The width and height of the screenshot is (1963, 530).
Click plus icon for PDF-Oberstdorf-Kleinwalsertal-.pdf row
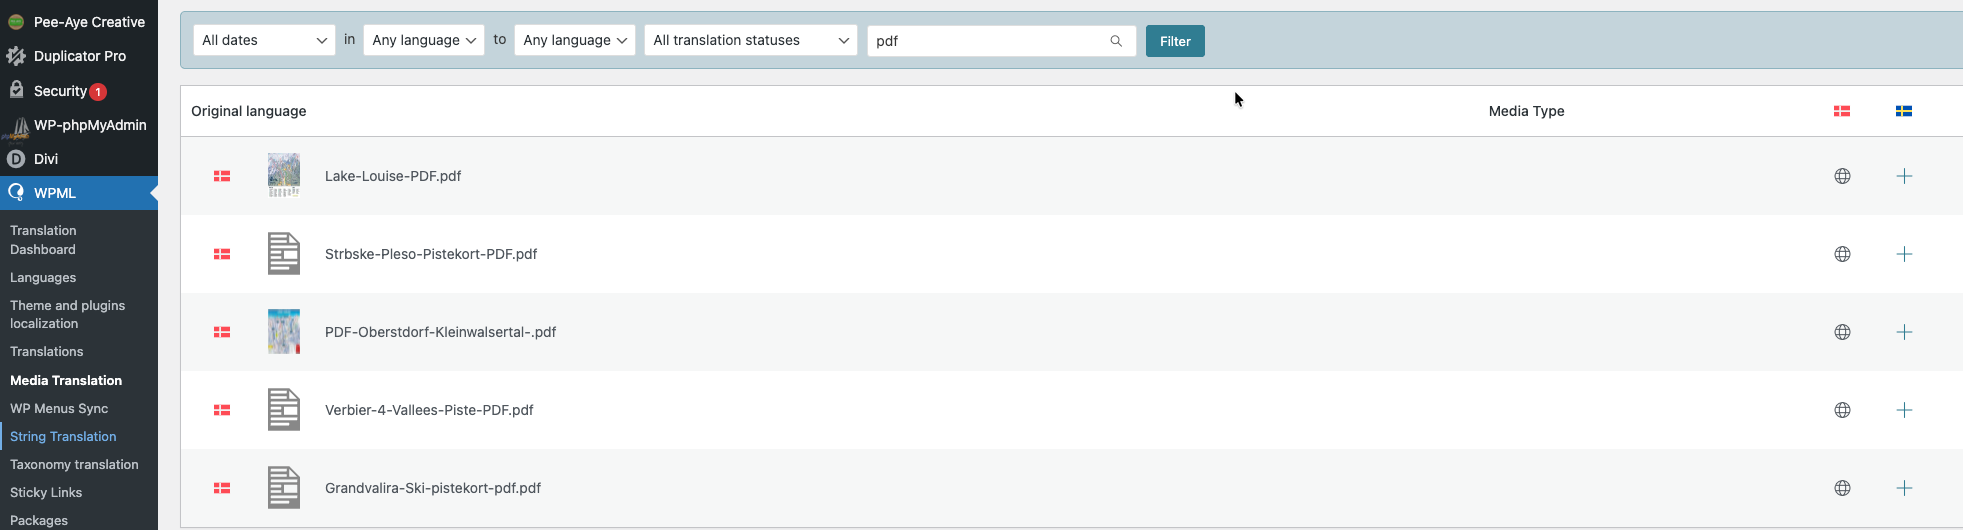tap(1904, 332)
